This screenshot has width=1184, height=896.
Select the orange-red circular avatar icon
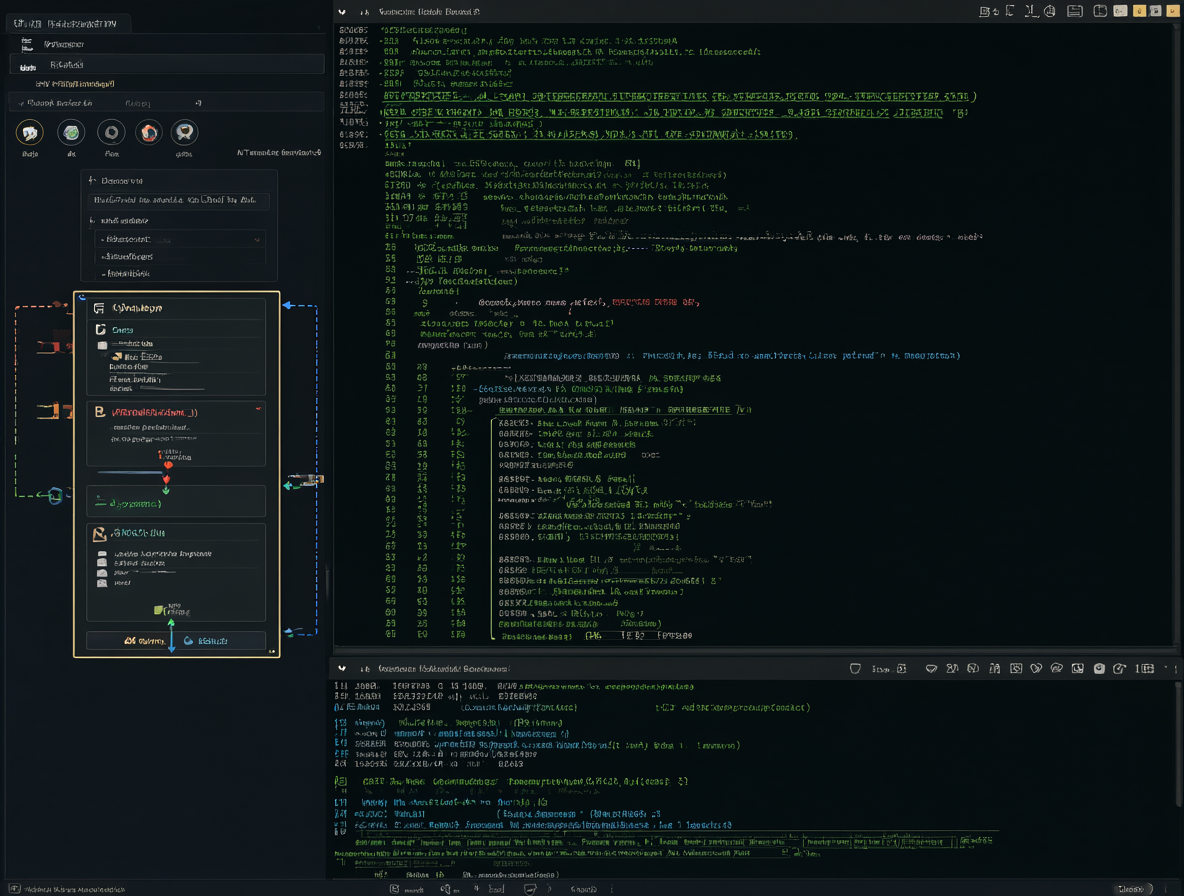coord(149,133)
